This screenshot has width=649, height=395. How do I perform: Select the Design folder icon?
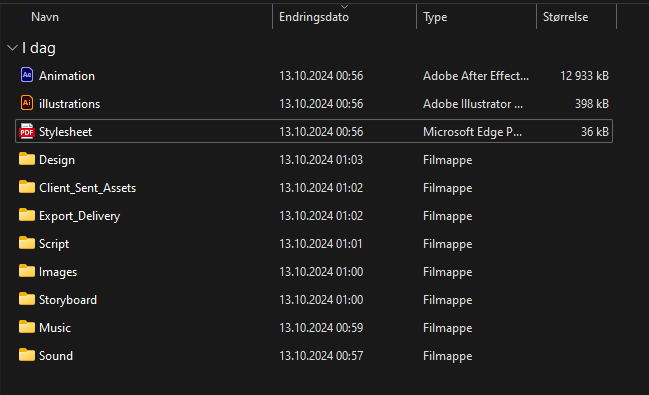point(27,159)
